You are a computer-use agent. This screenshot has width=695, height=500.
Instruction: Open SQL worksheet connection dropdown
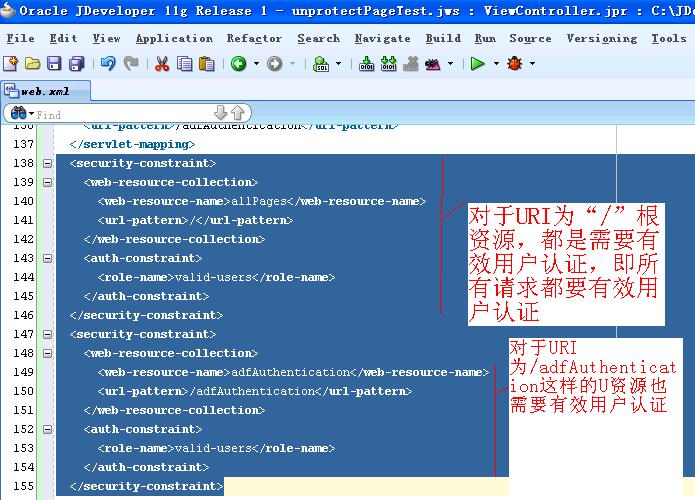click(339, 64)
